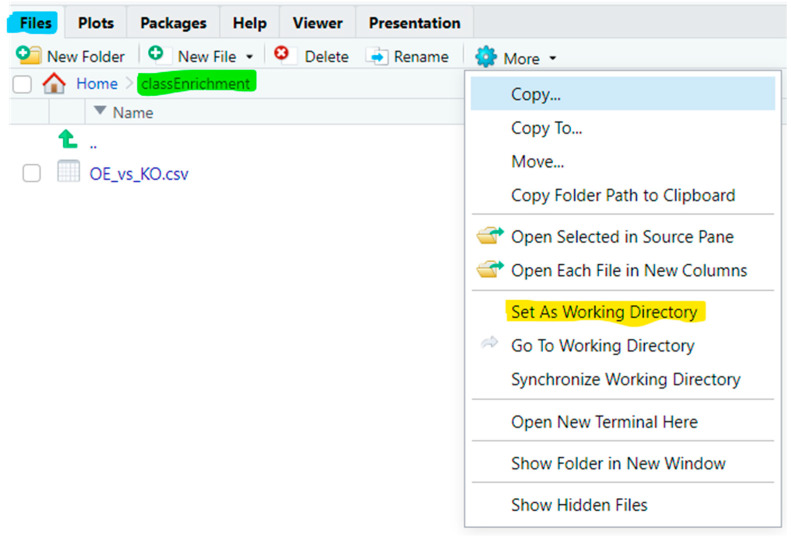Select Go To Working Directory
The width and height of the screenshot is (791, 537).
pyautogui.click(x=623, y=345)
